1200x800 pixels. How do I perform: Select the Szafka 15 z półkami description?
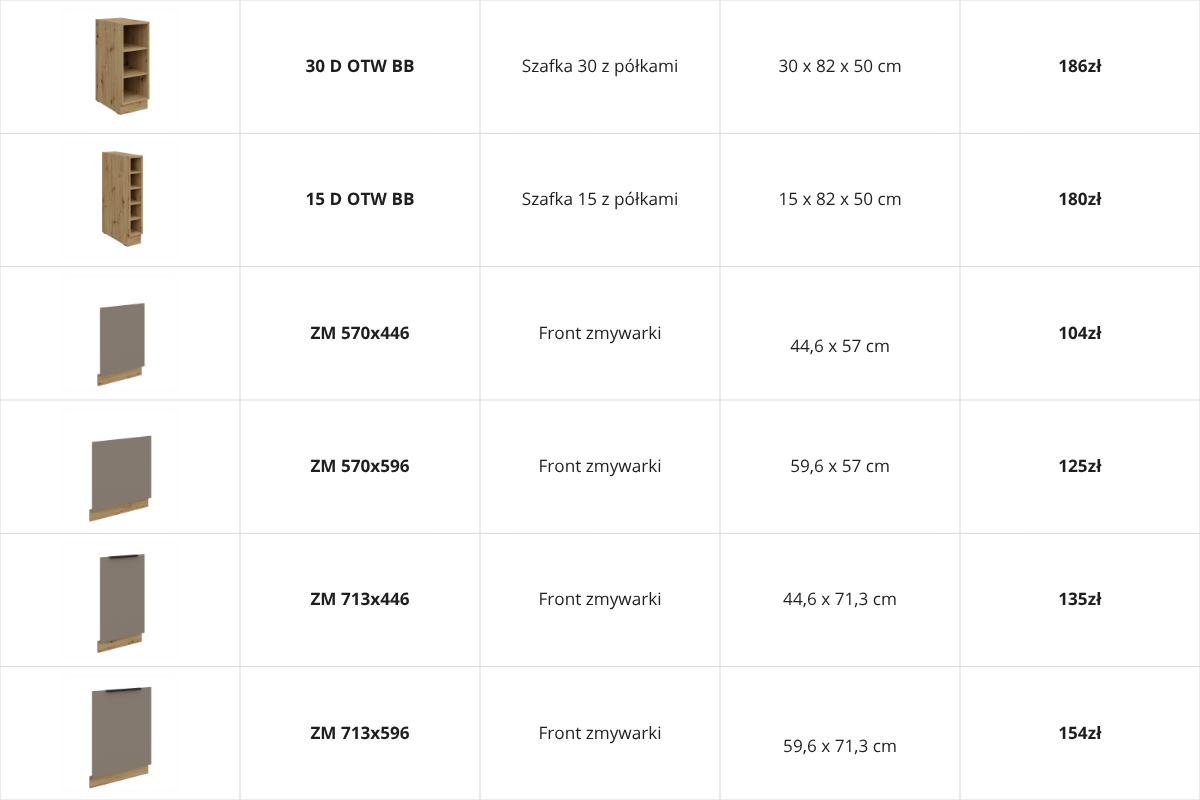click(x=600, y=199)
